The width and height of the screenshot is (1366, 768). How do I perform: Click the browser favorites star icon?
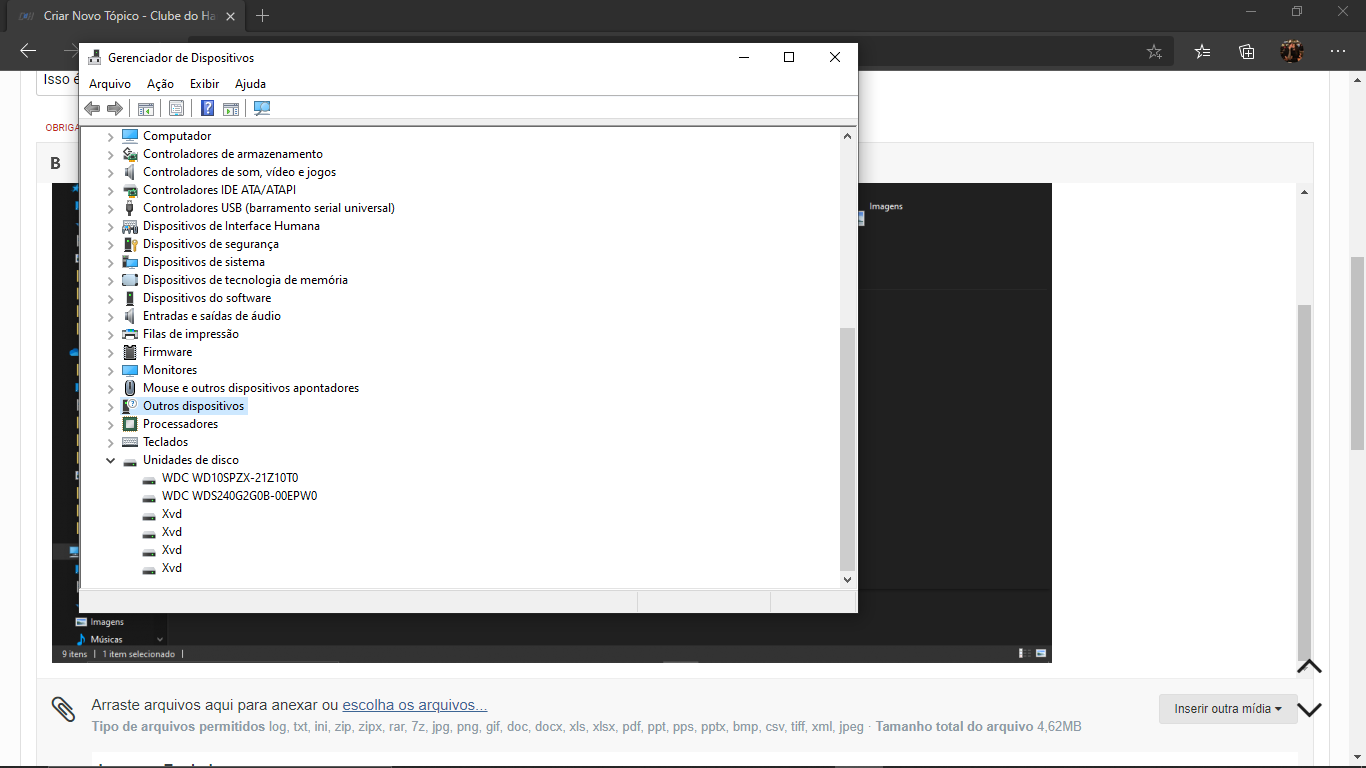pos(1154,52)
